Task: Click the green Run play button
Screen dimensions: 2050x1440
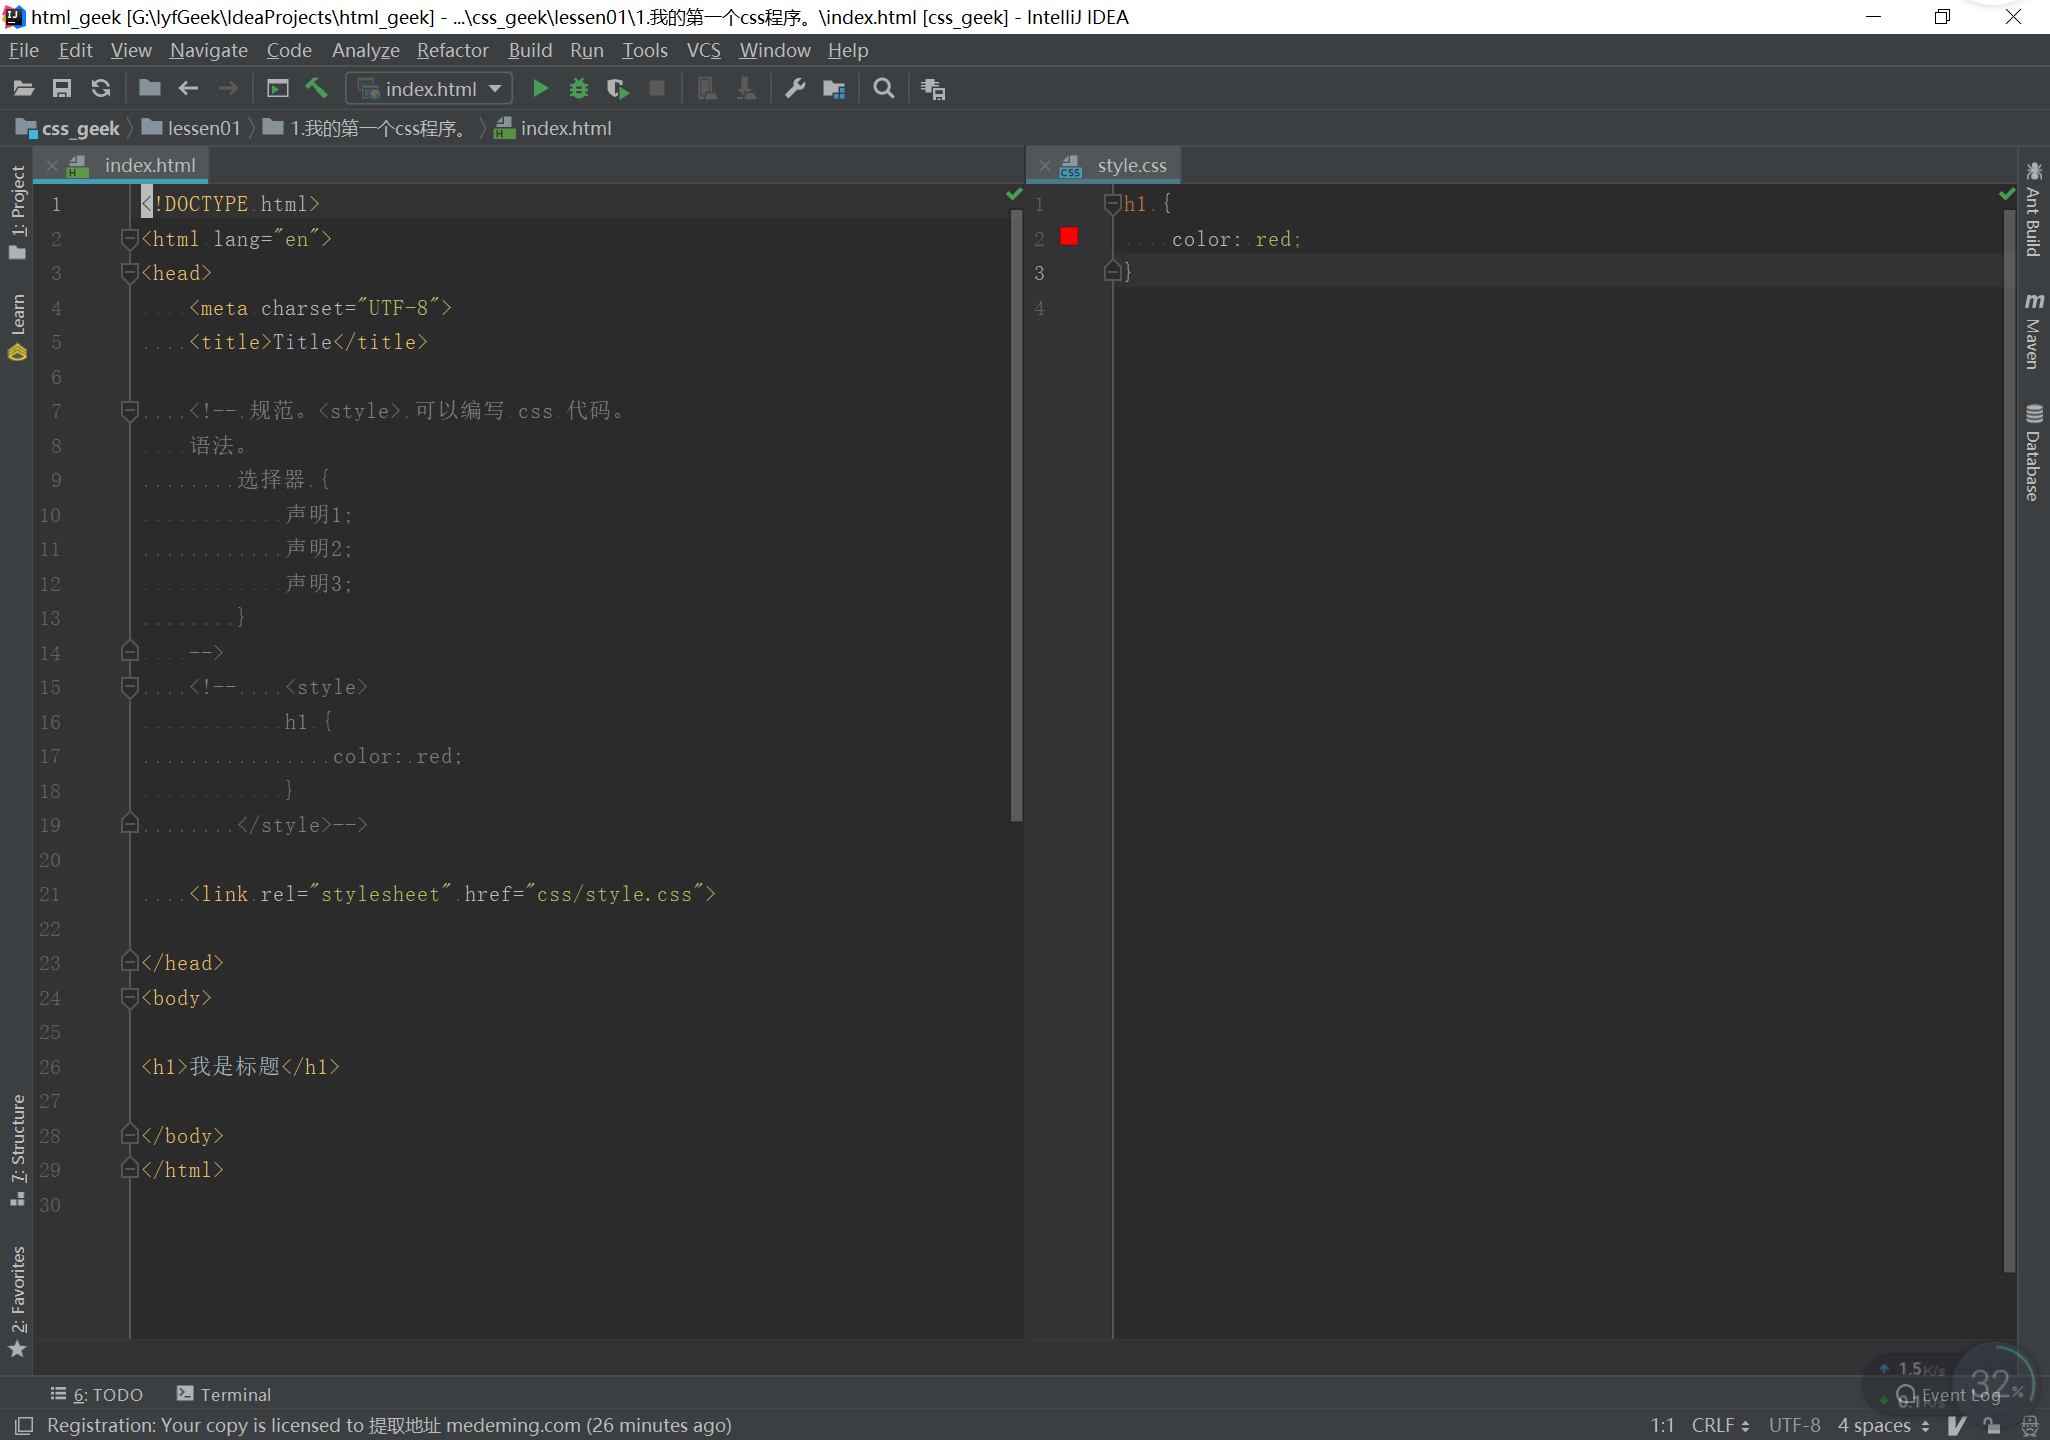Action: [x=540, y=89]
